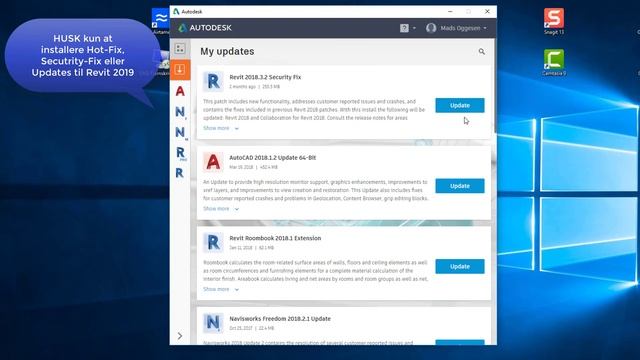The image size is (640, 360).
Task: Click the Autodesk title bar app icon
Action: [x=176, y=11]
